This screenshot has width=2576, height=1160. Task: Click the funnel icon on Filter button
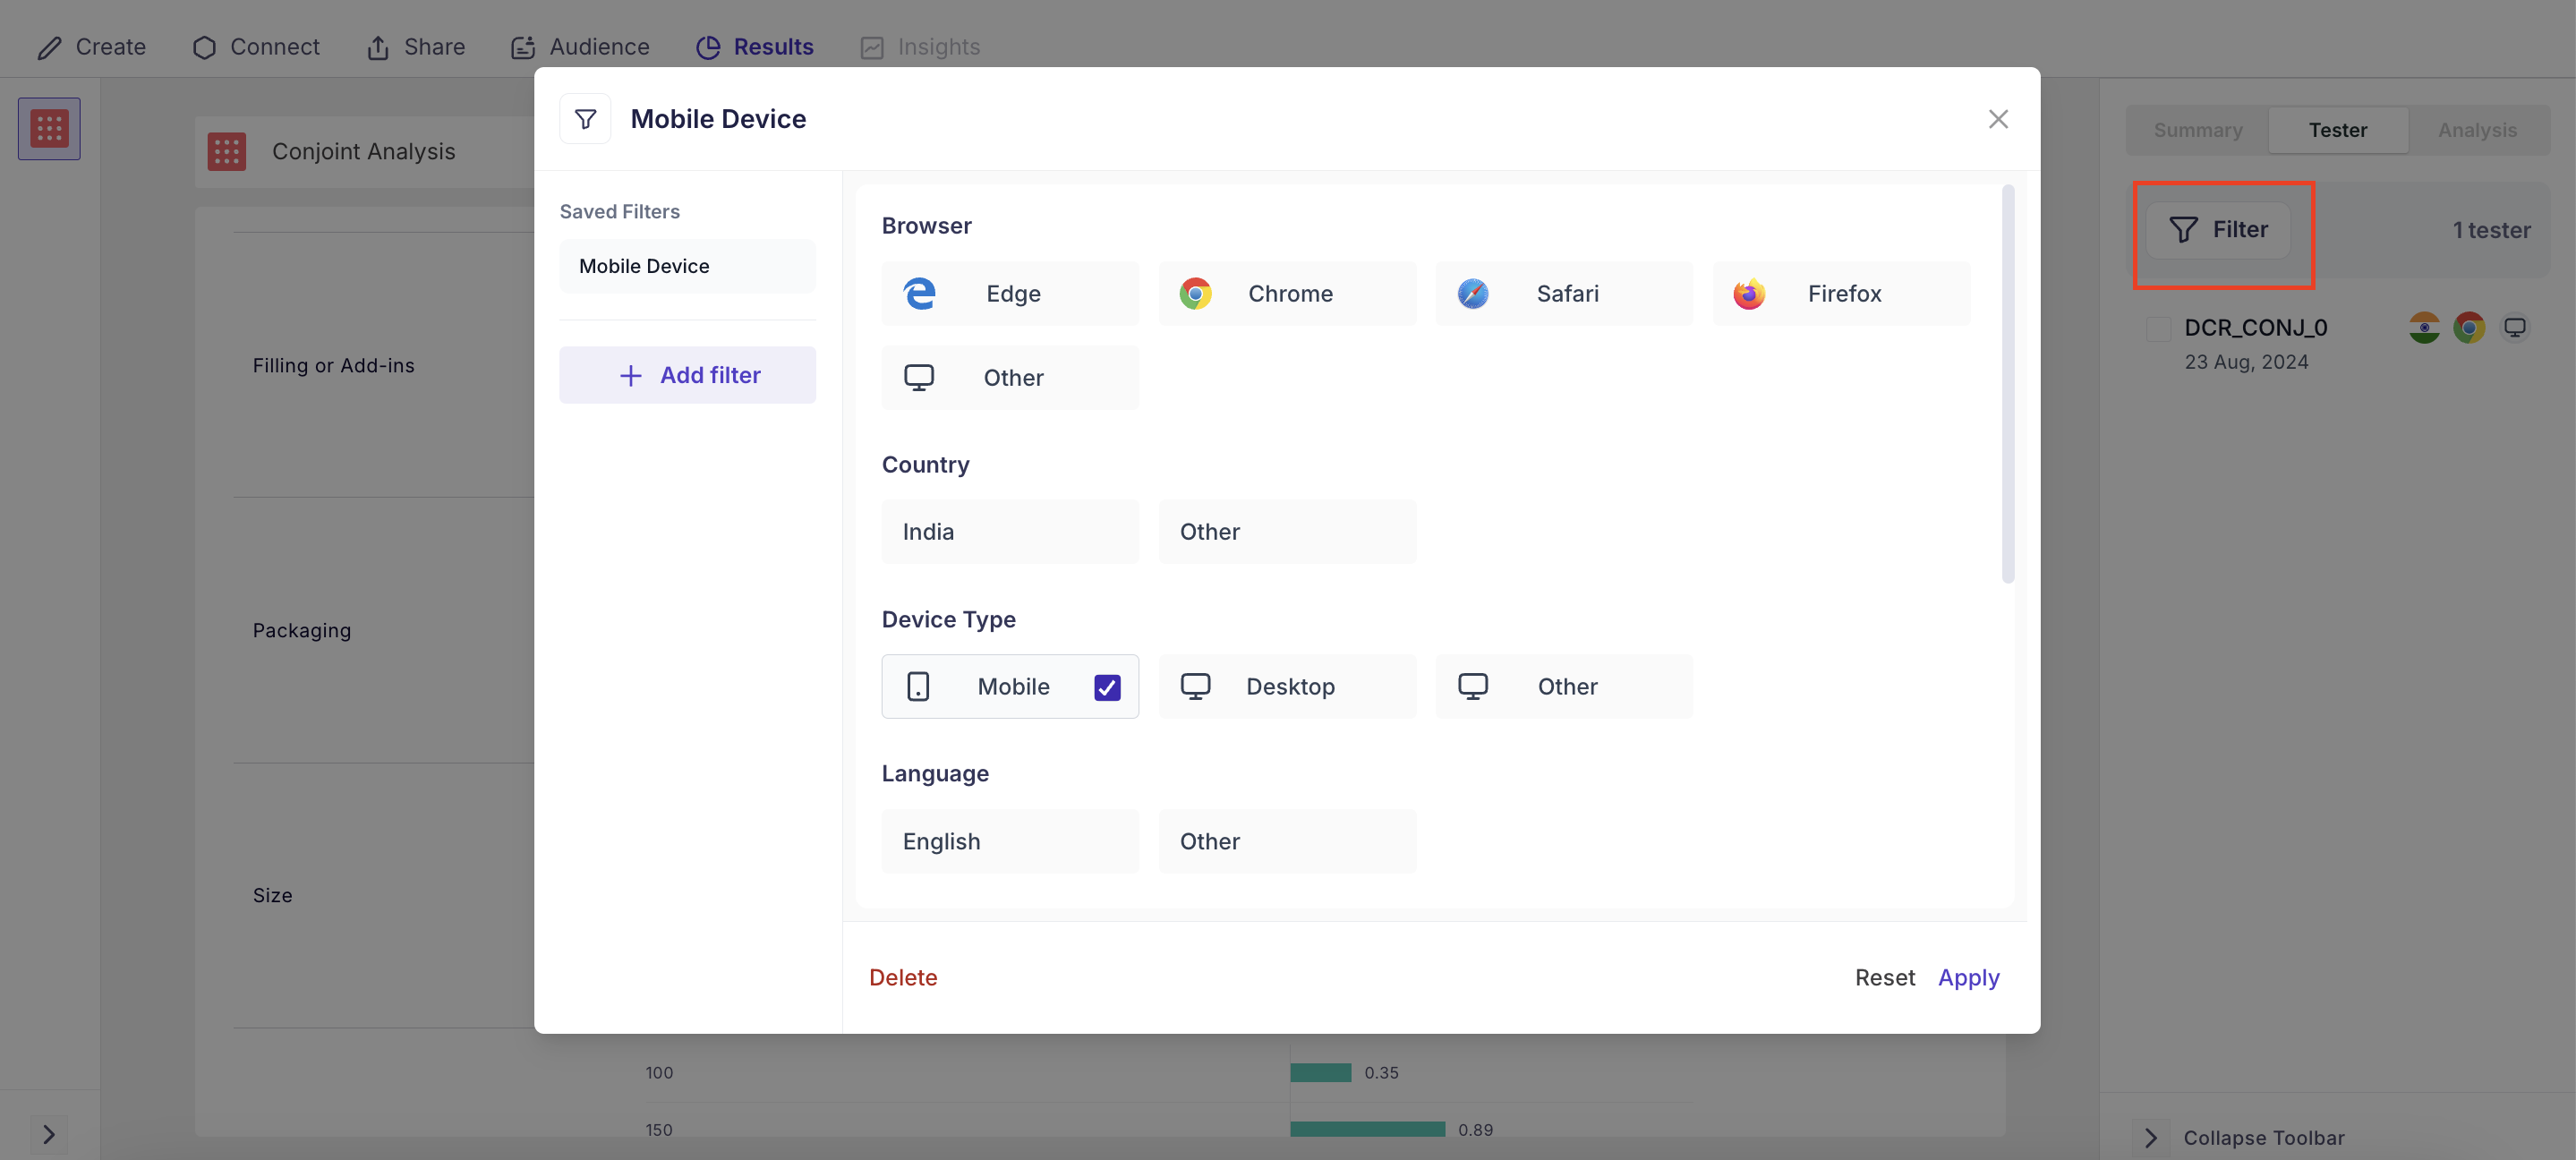tap(2183, 230)
